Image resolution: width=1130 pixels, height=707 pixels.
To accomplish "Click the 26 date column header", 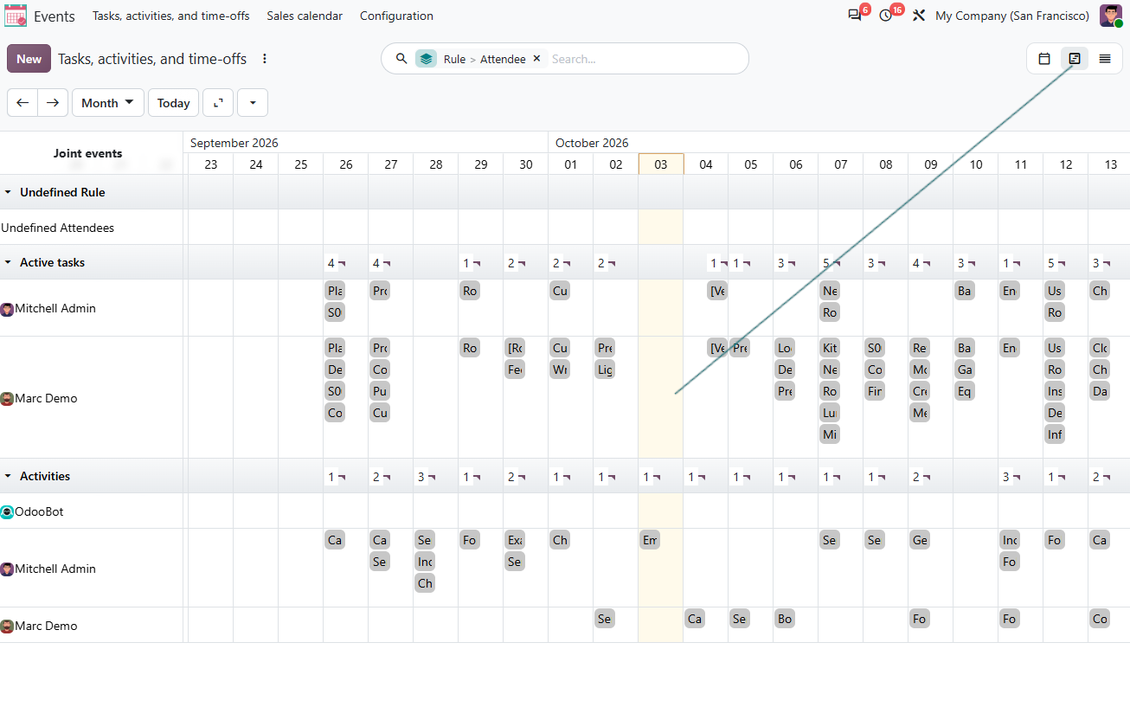I will [x=346, y=164].
